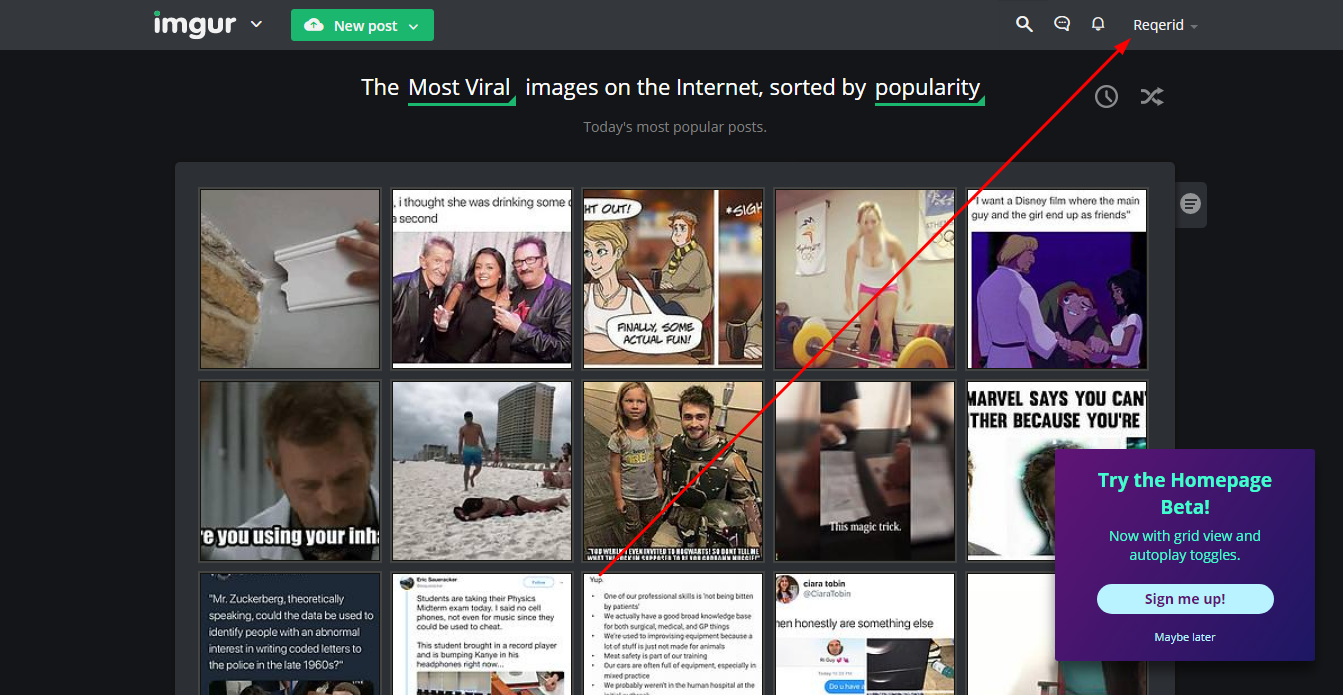Viewport: 1343px width, 695px height.
Task: Open the Reqerid account dropdown
Action: pos(1164,24)
